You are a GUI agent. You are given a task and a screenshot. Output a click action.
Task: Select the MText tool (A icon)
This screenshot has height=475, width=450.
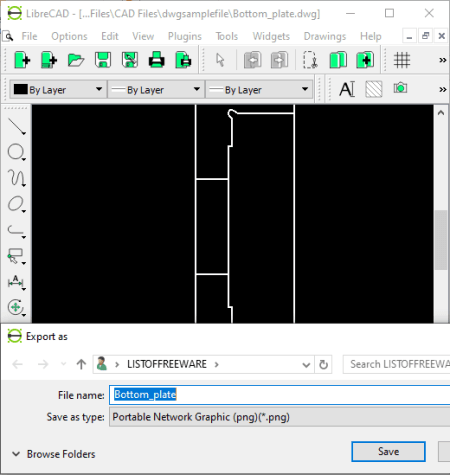click(x=347, y=89)
